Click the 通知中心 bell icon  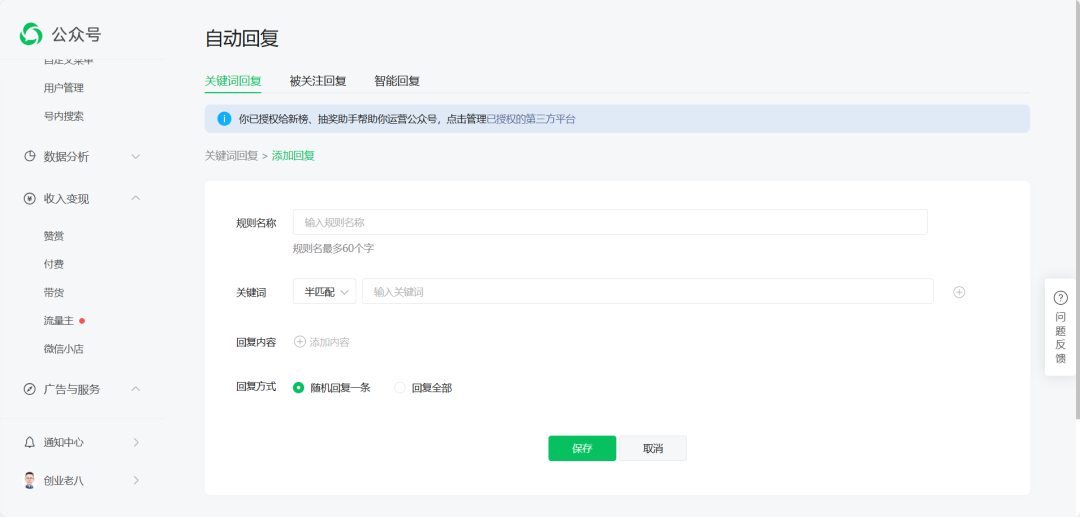[x=30, y=442]
